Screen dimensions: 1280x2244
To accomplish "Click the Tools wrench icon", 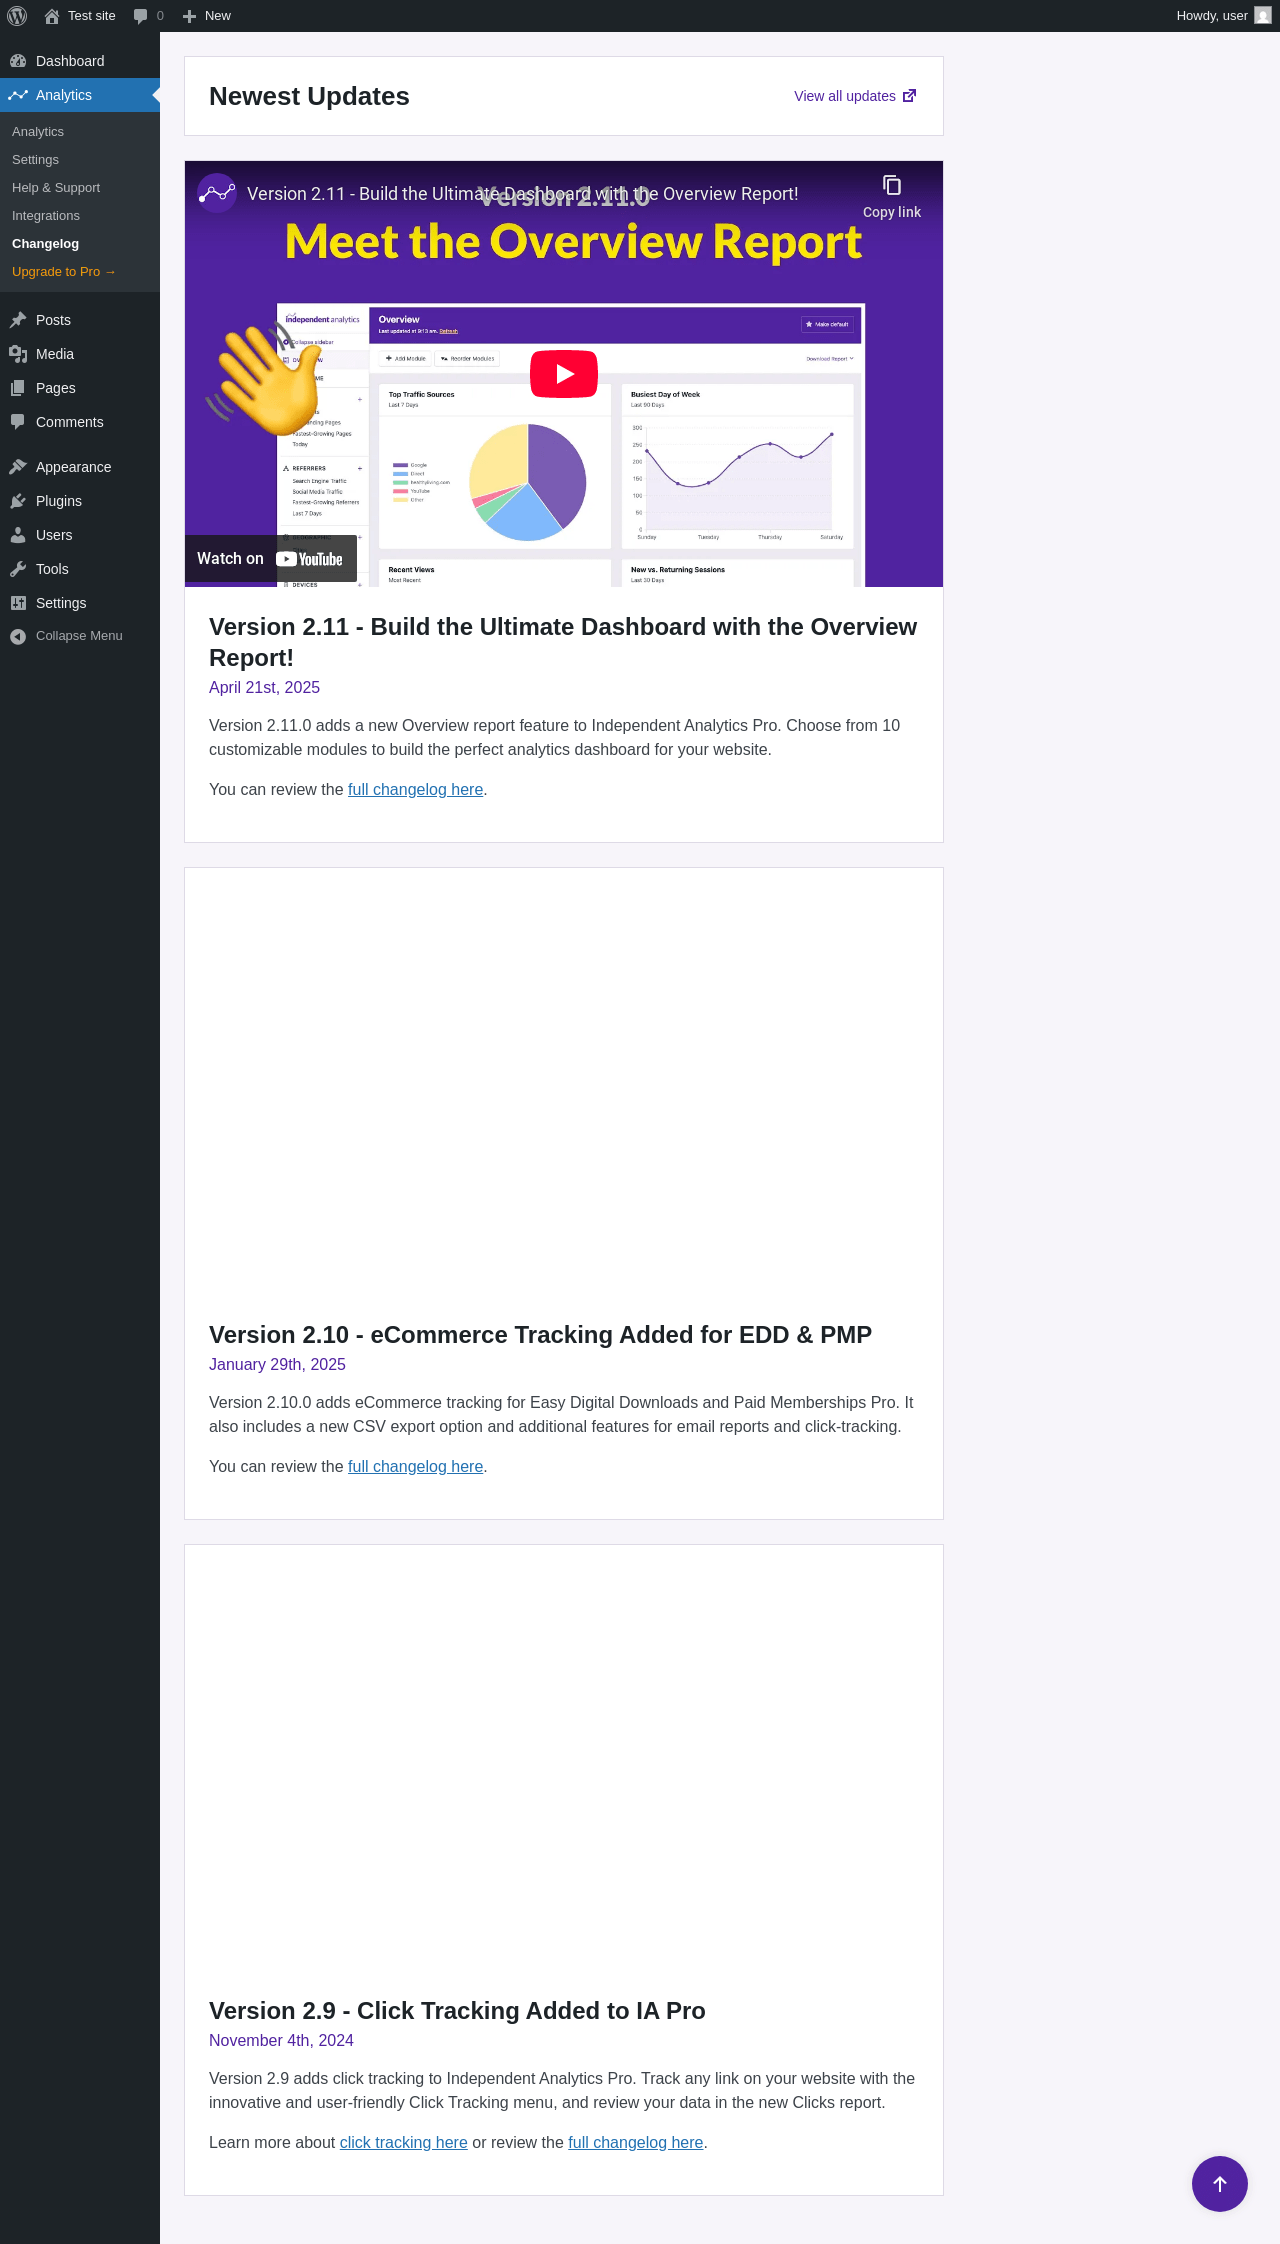I will click(x=18, y=569).
